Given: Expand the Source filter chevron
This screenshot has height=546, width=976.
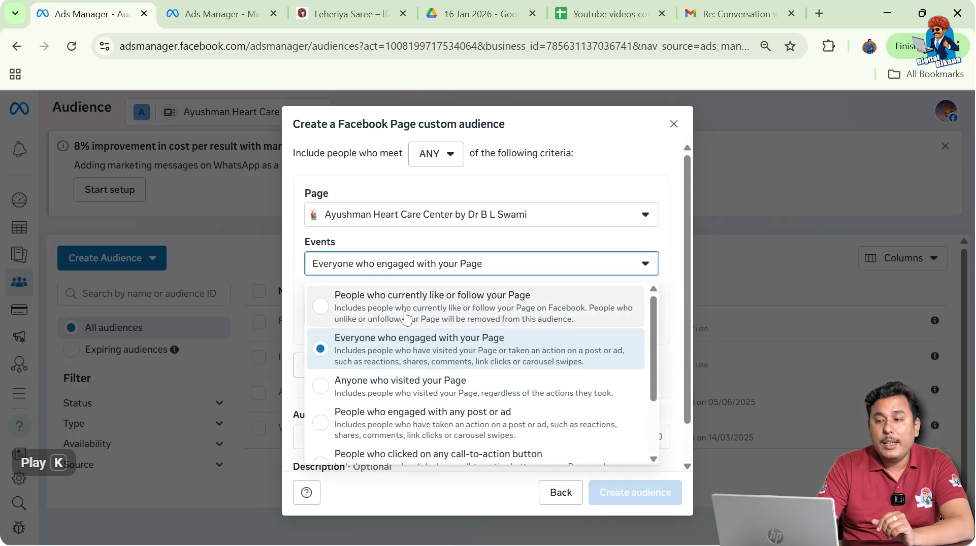Looking at the screenshot, I should tap(219, 464).
